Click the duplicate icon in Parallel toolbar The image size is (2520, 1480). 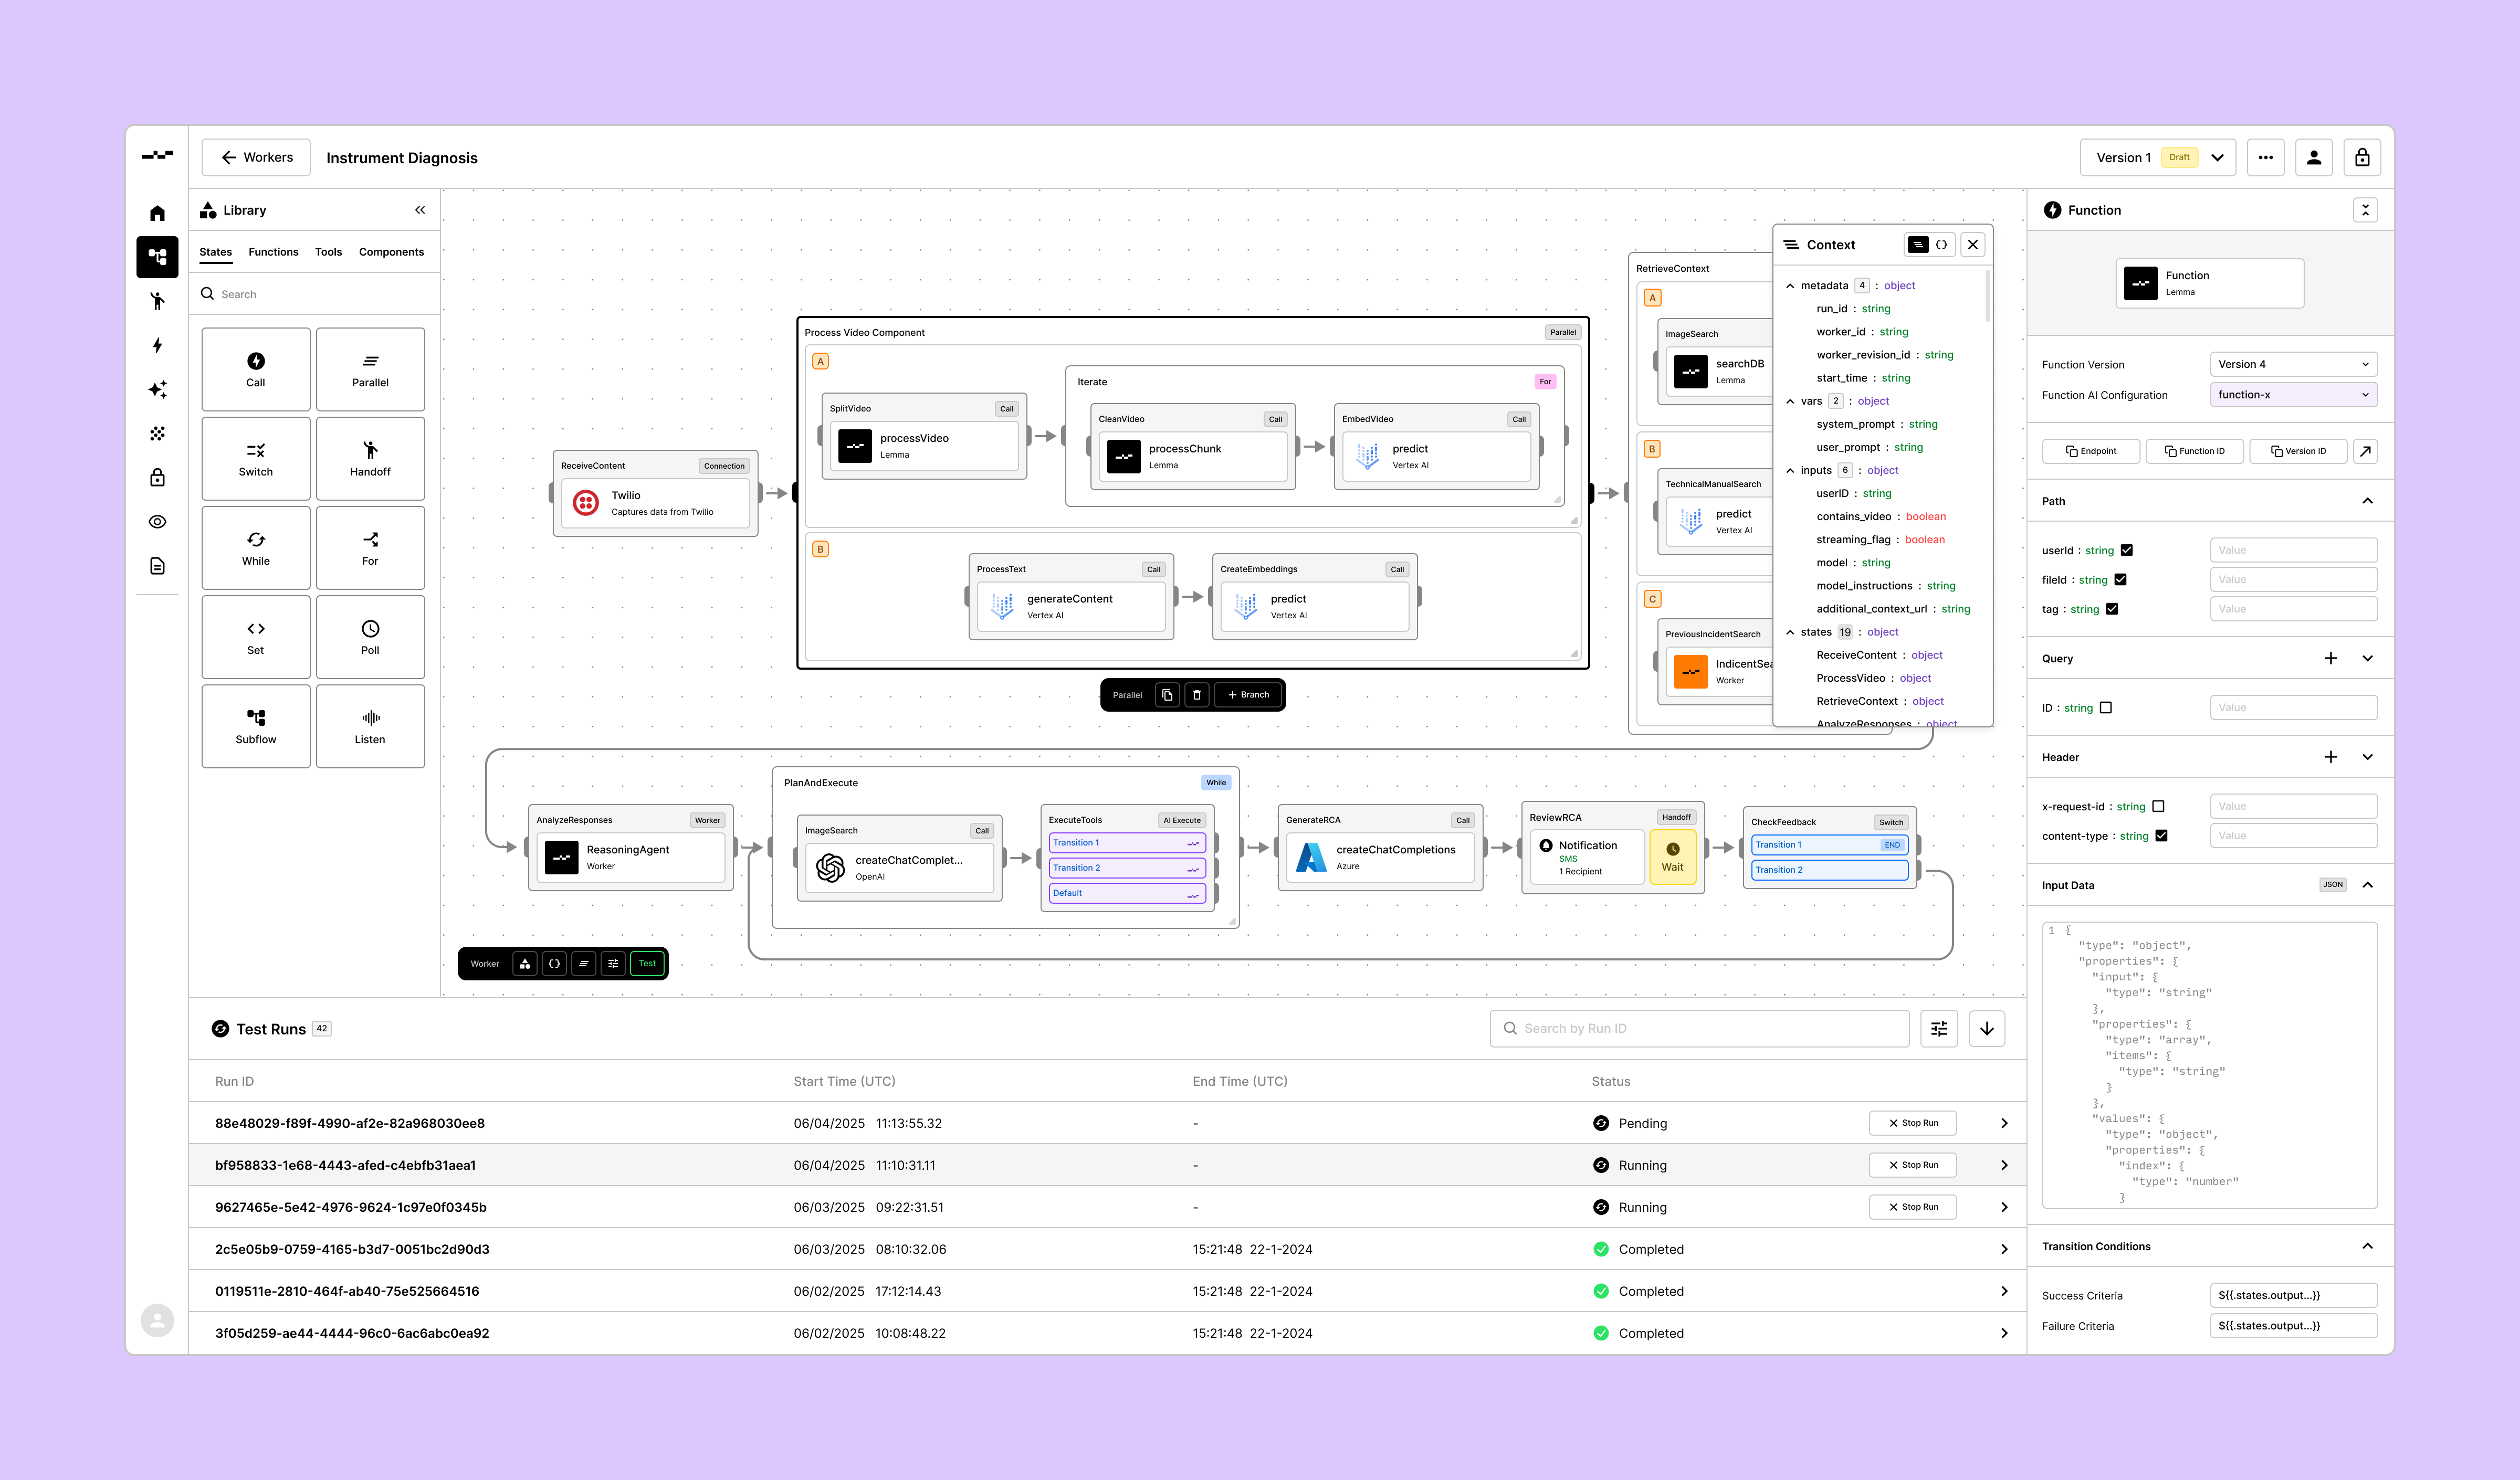tap(1167, 695)
